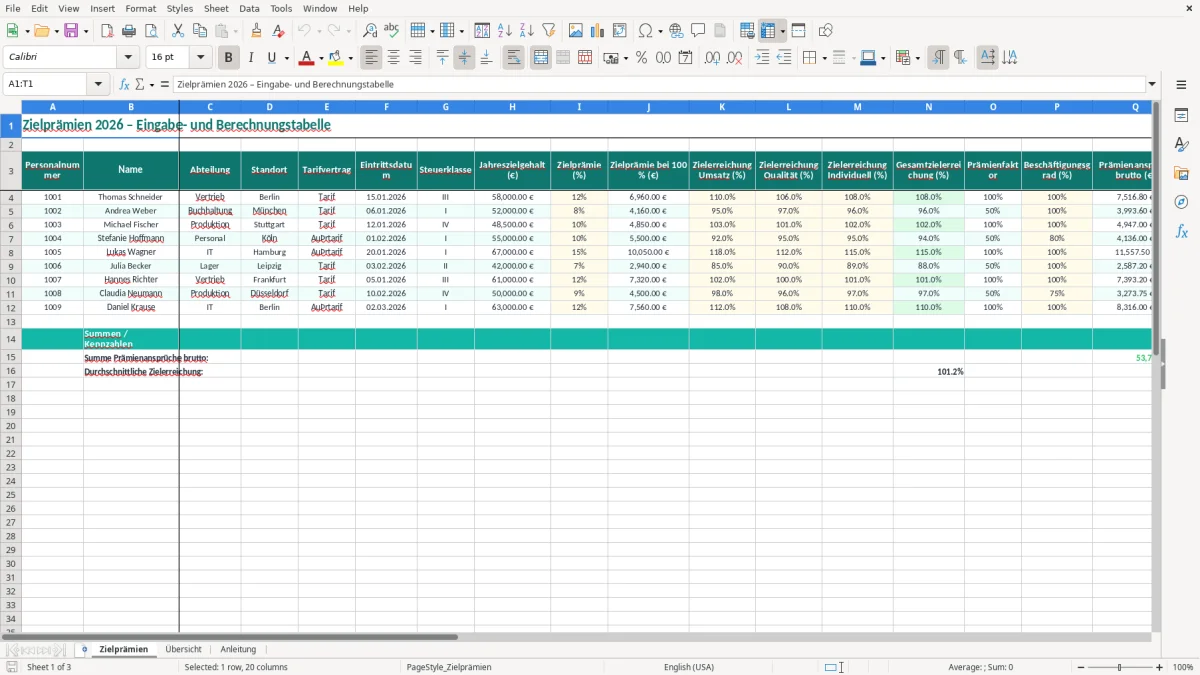This screenshot has width=1200, height=675.
Task: Click the Increase Indent icon
Action: [x=762, y=58]
